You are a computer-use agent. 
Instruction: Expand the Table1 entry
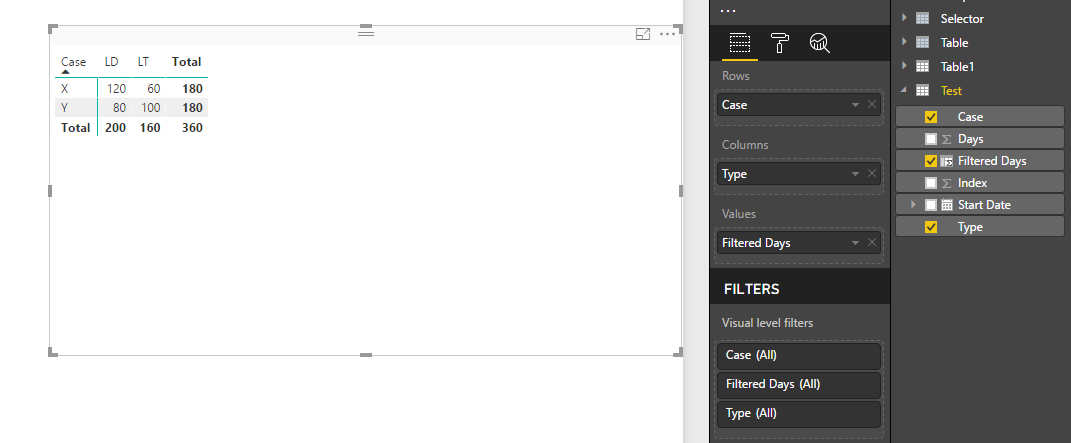904,66
